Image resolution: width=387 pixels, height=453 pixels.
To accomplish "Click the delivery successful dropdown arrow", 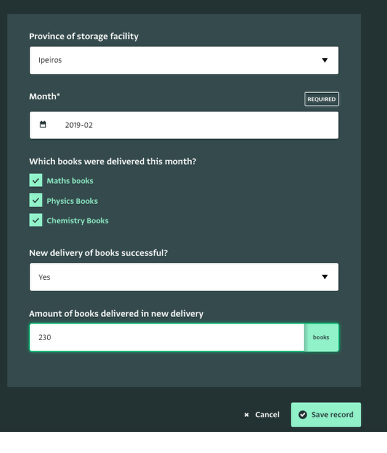I will [325, 277].
